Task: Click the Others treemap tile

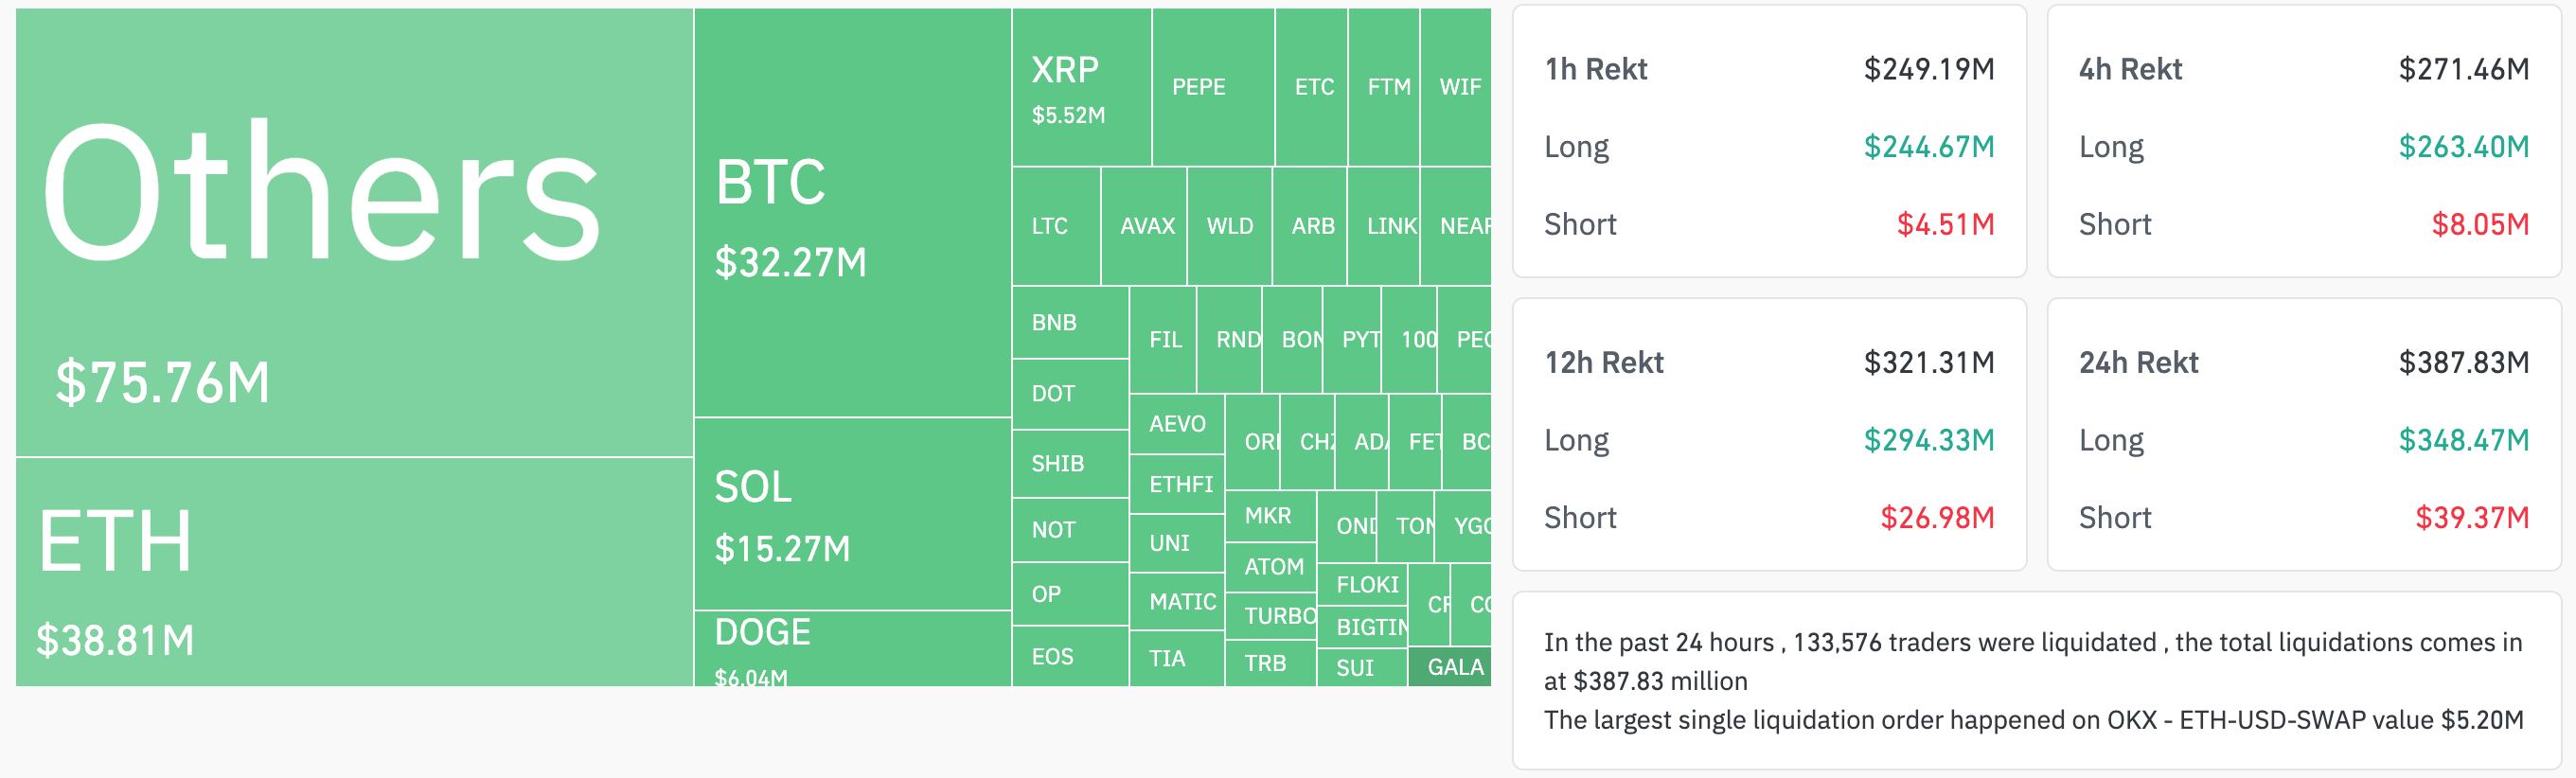Action: click(x=354, y=232)
